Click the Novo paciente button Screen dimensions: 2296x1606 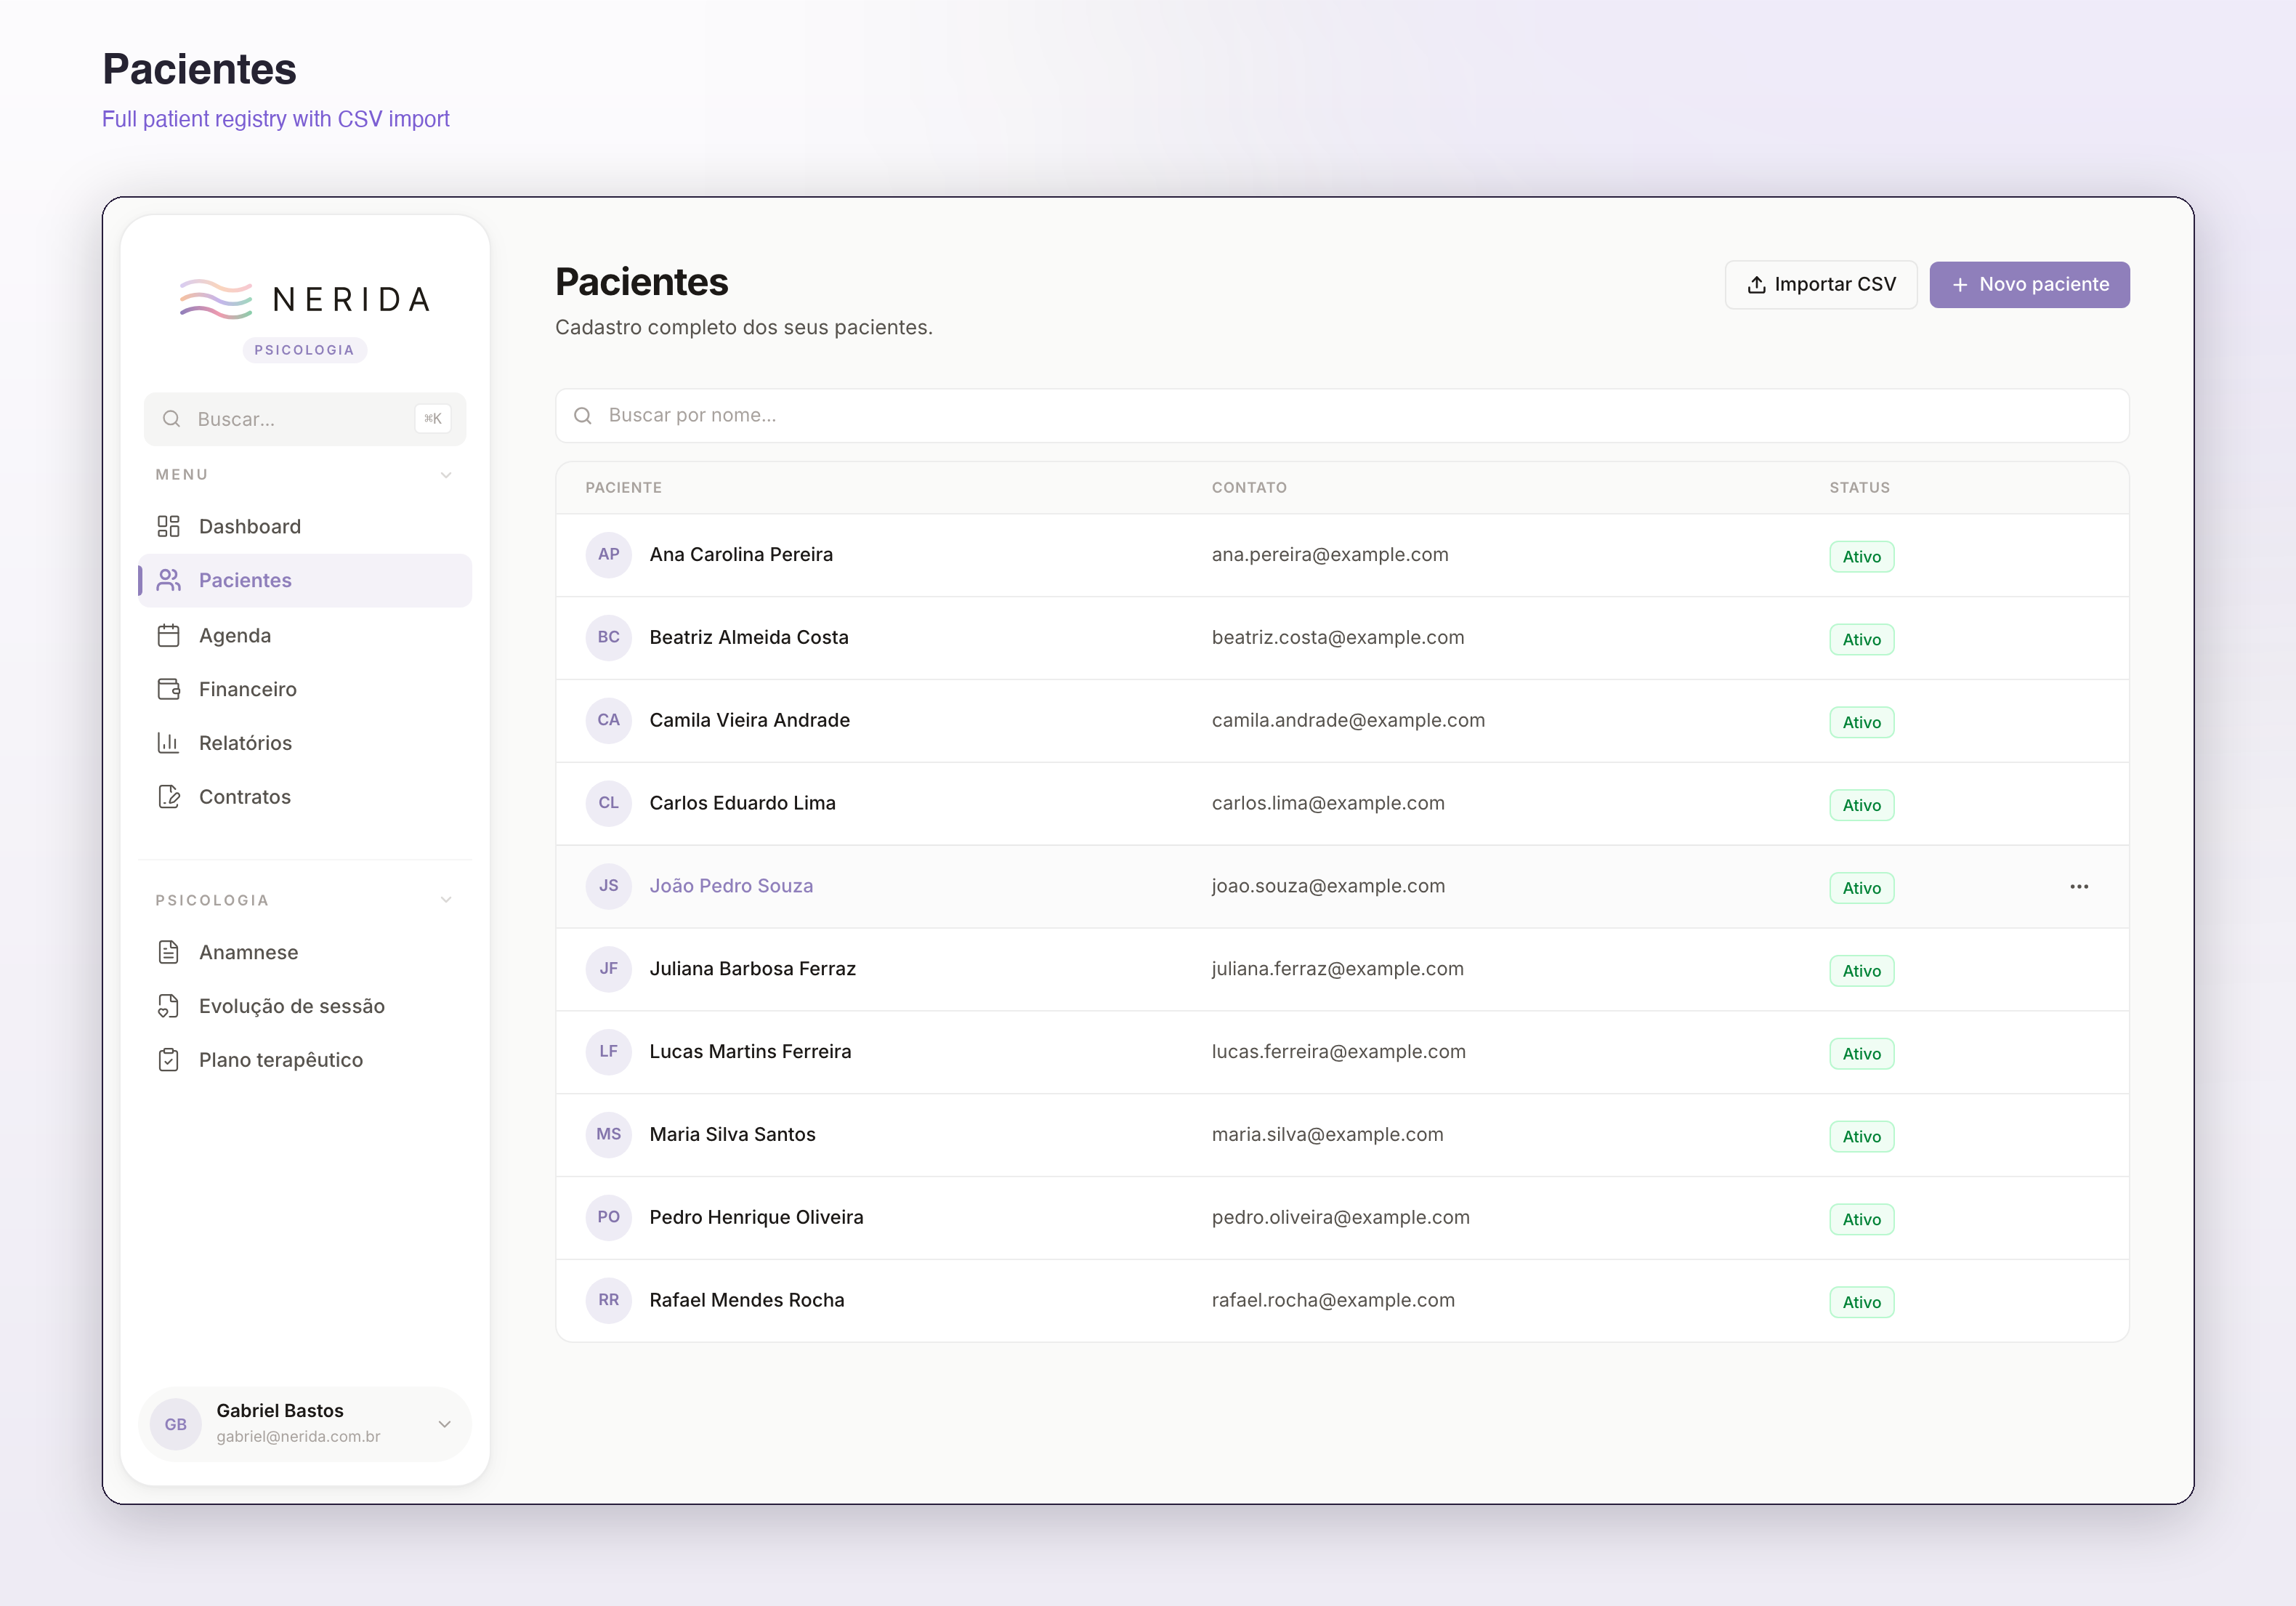2029,285
